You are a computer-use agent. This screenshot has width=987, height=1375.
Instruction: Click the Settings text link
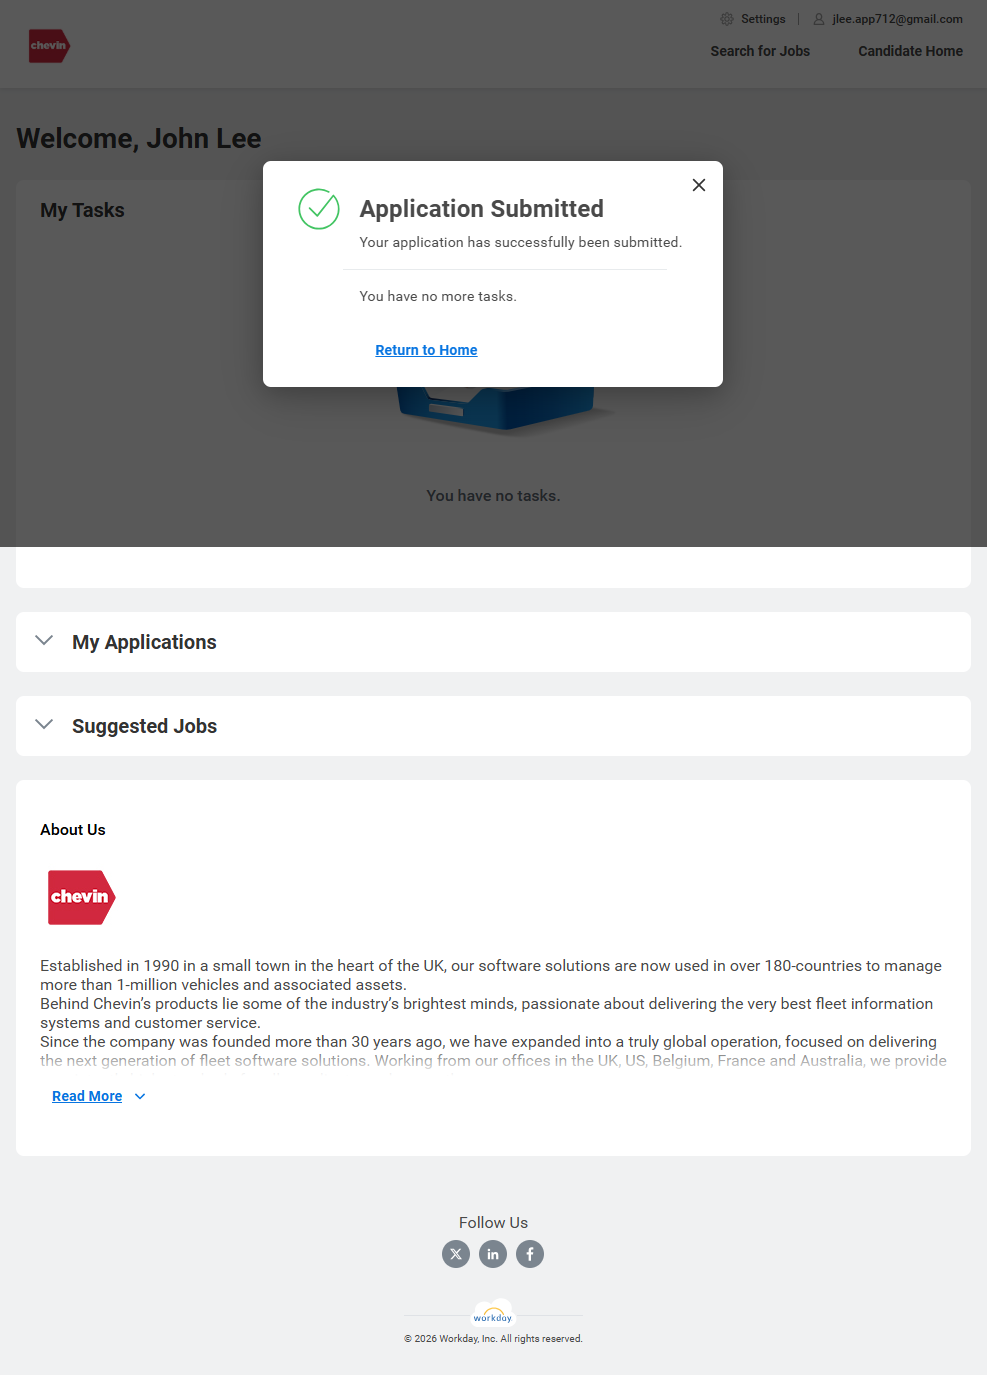coord(763,19)
